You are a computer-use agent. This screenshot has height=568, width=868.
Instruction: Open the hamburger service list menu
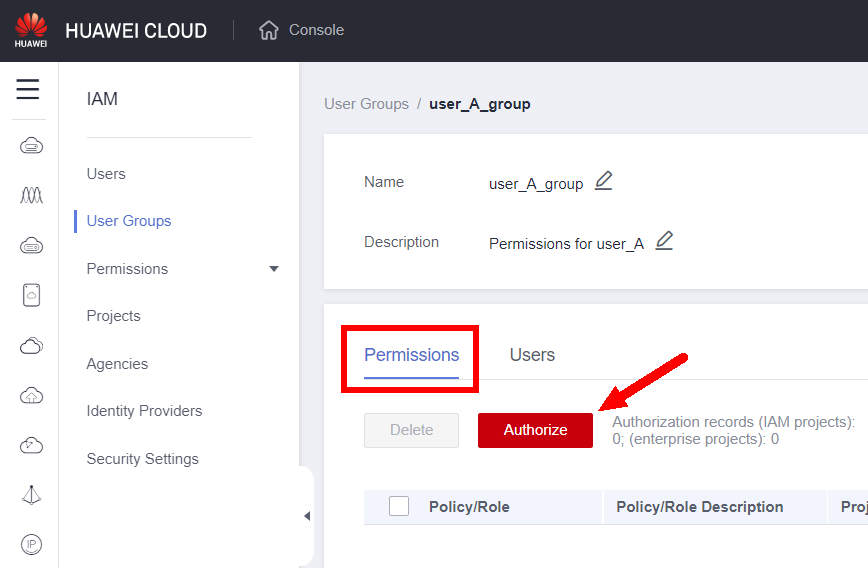28,89
